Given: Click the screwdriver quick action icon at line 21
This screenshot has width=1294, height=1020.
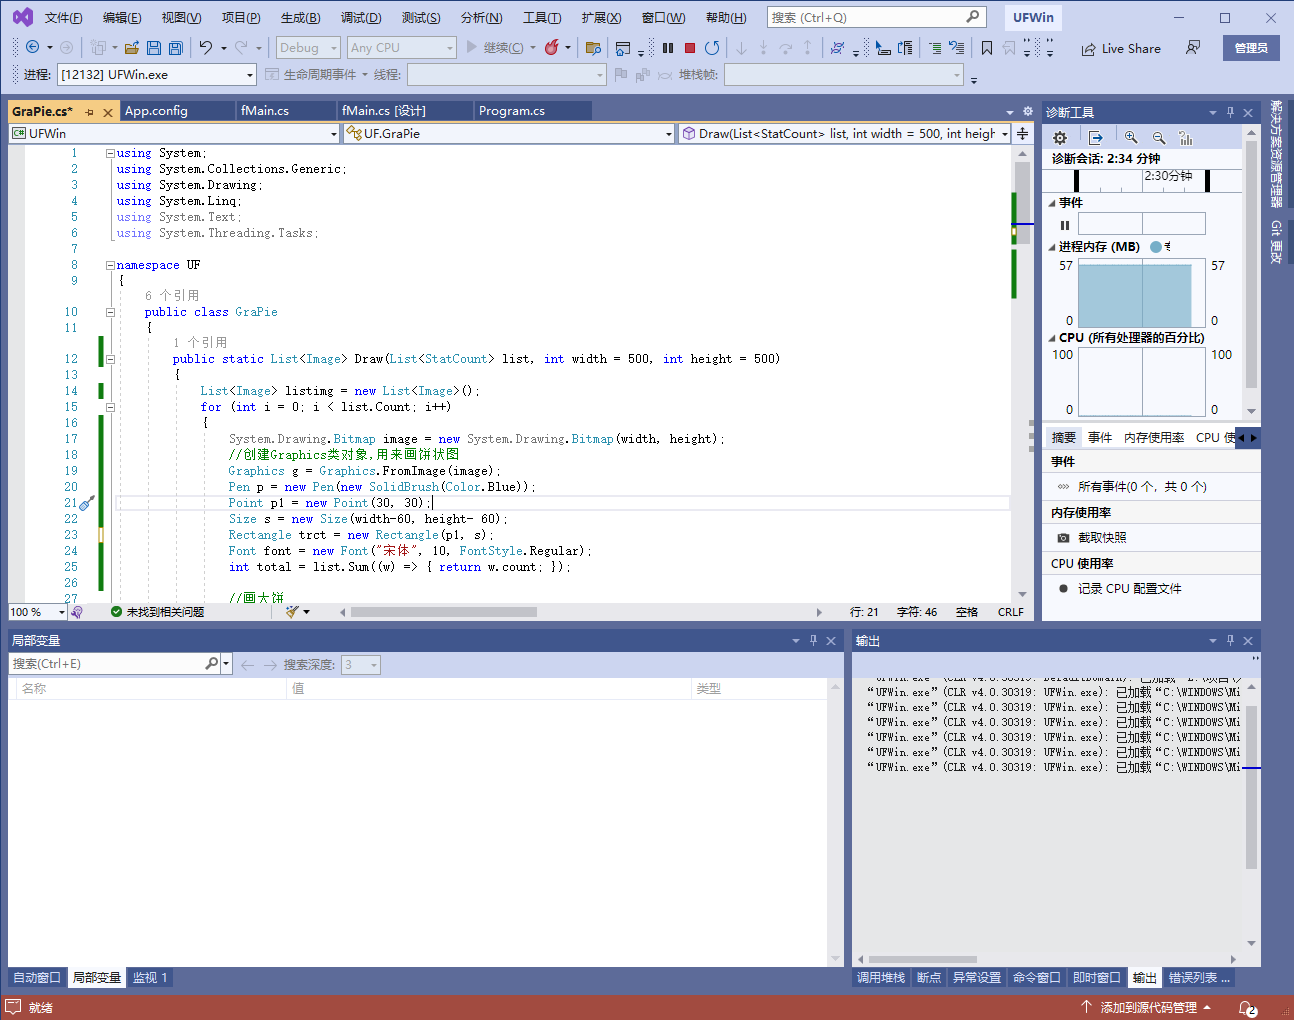Looking at the screenshot, I should [x=87, y=503].
